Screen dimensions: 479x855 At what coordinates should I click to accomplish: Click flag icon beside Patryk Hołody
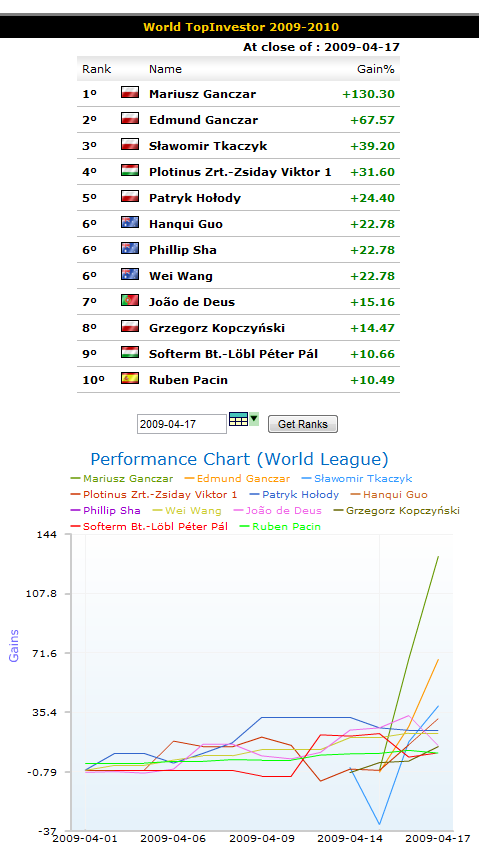coord(130,196)
